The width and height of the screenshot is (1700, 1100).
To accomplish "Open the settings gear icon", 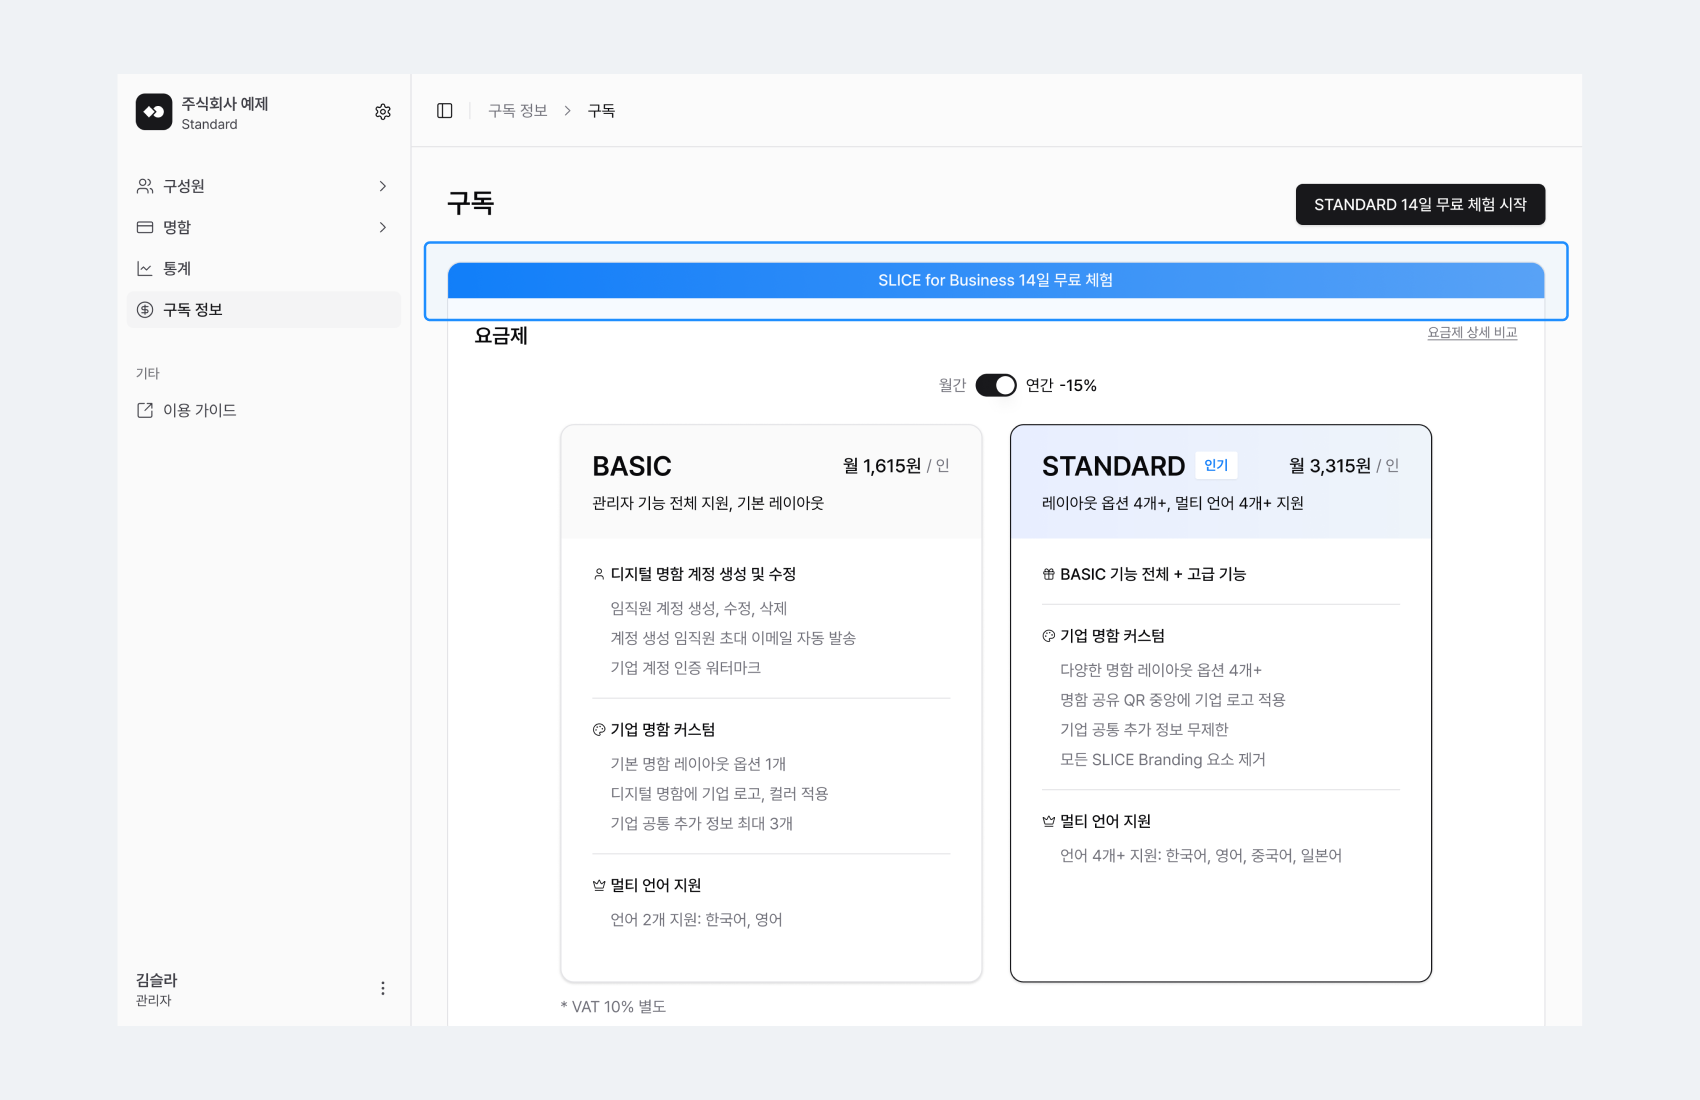I will tap(383, 112).
